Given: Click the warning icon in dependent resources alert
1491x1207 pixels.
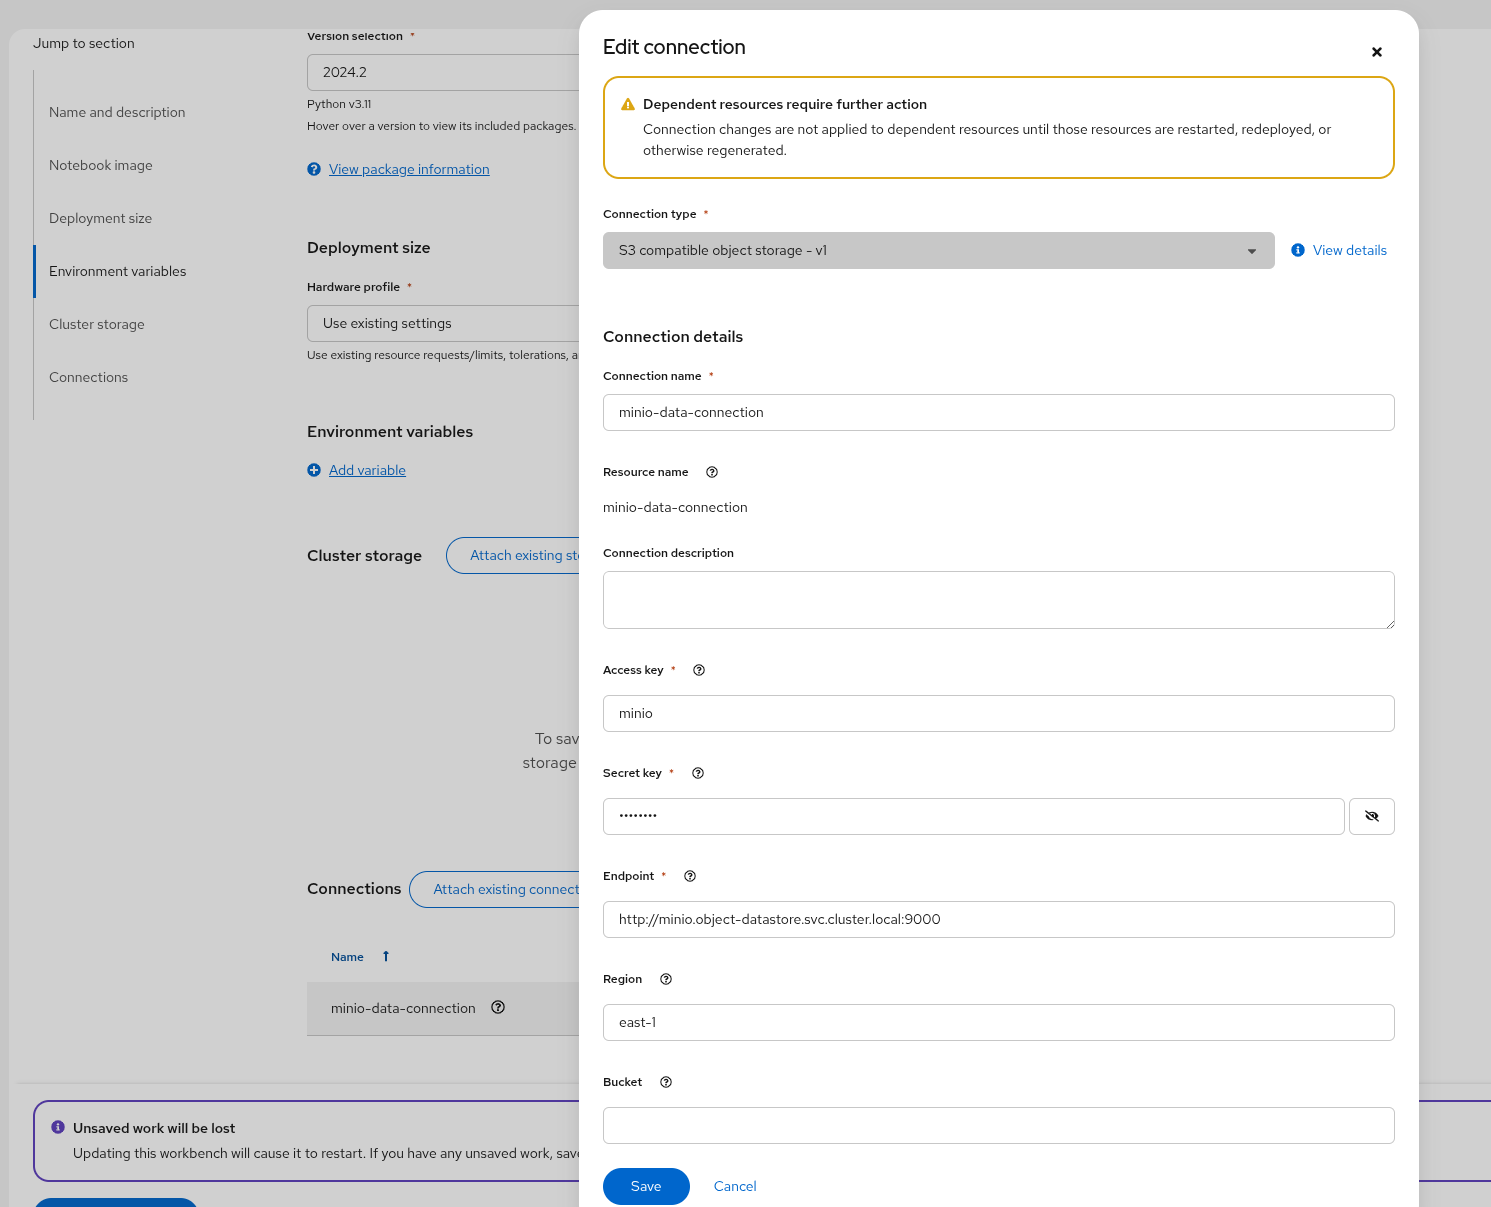Looking at the screenshot, I should pyautogui.click(x=628, y=104).
